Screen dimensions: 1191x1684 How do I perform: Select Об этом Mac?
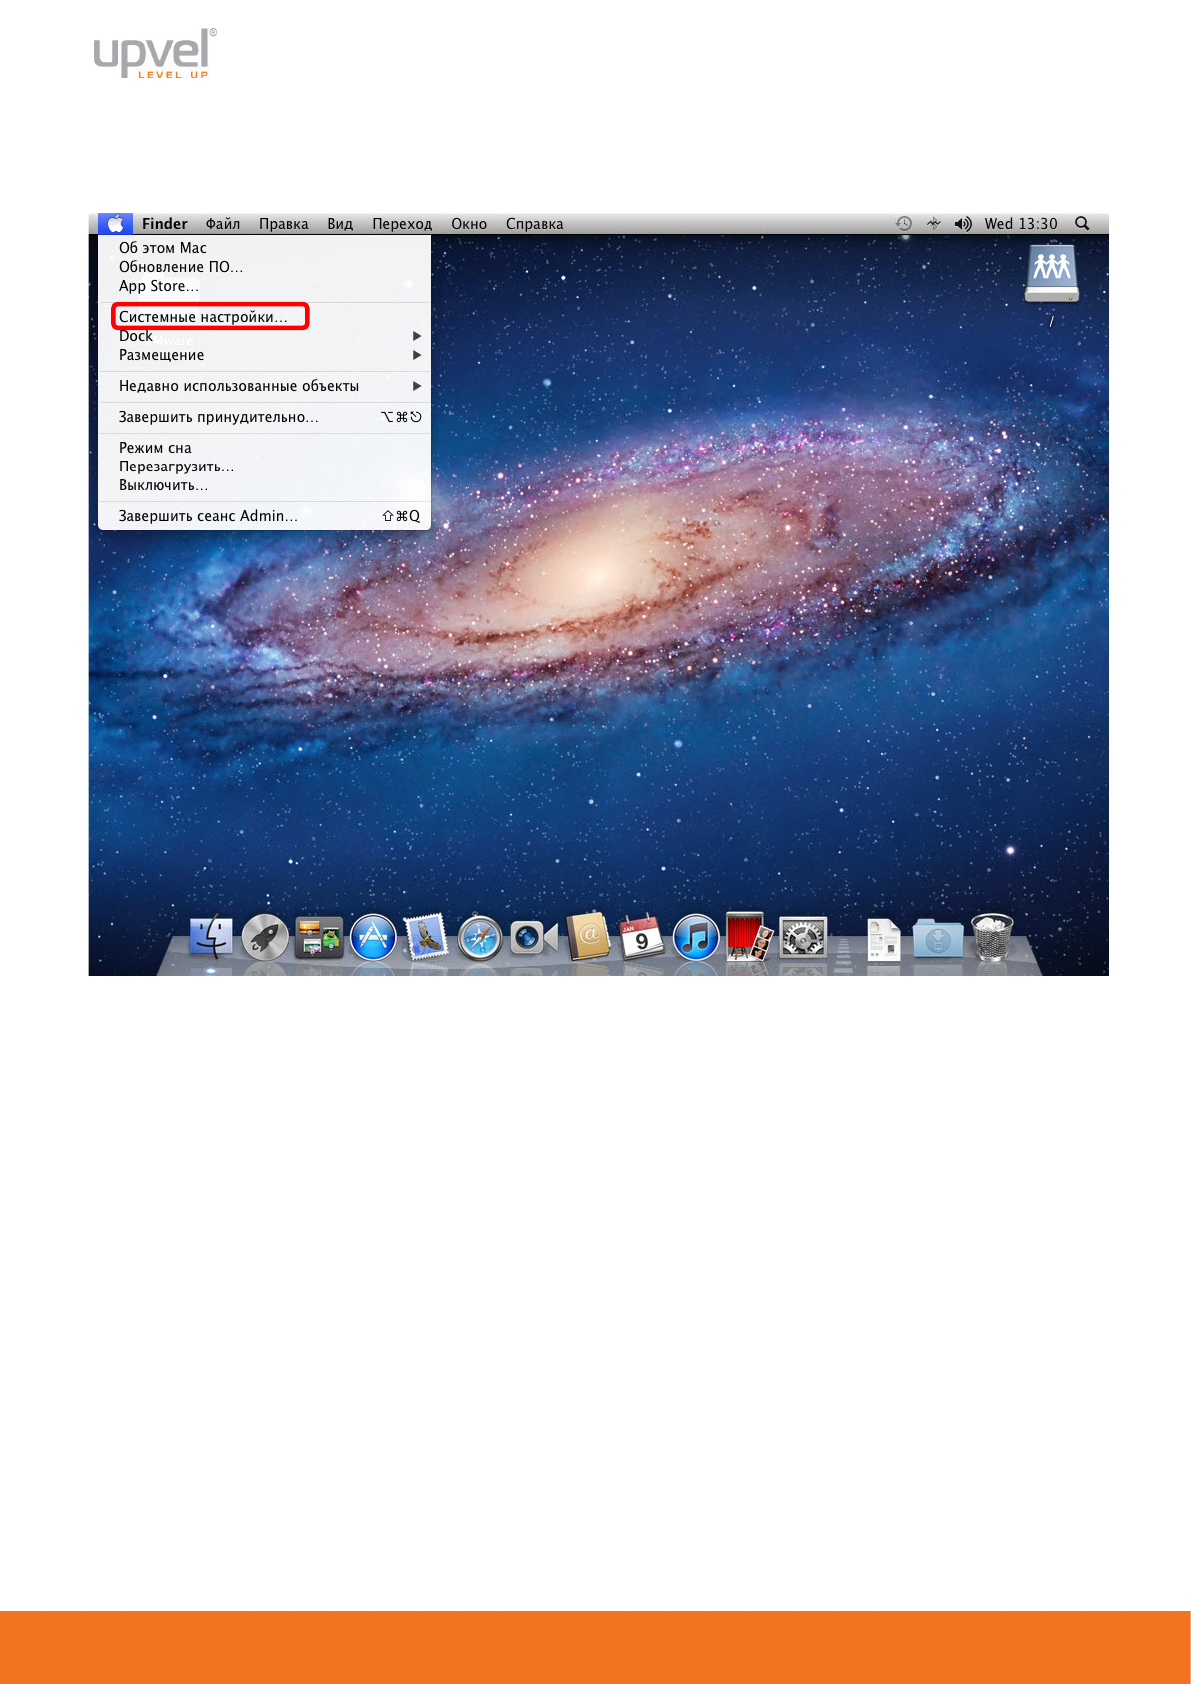click(x=163, y=248)
